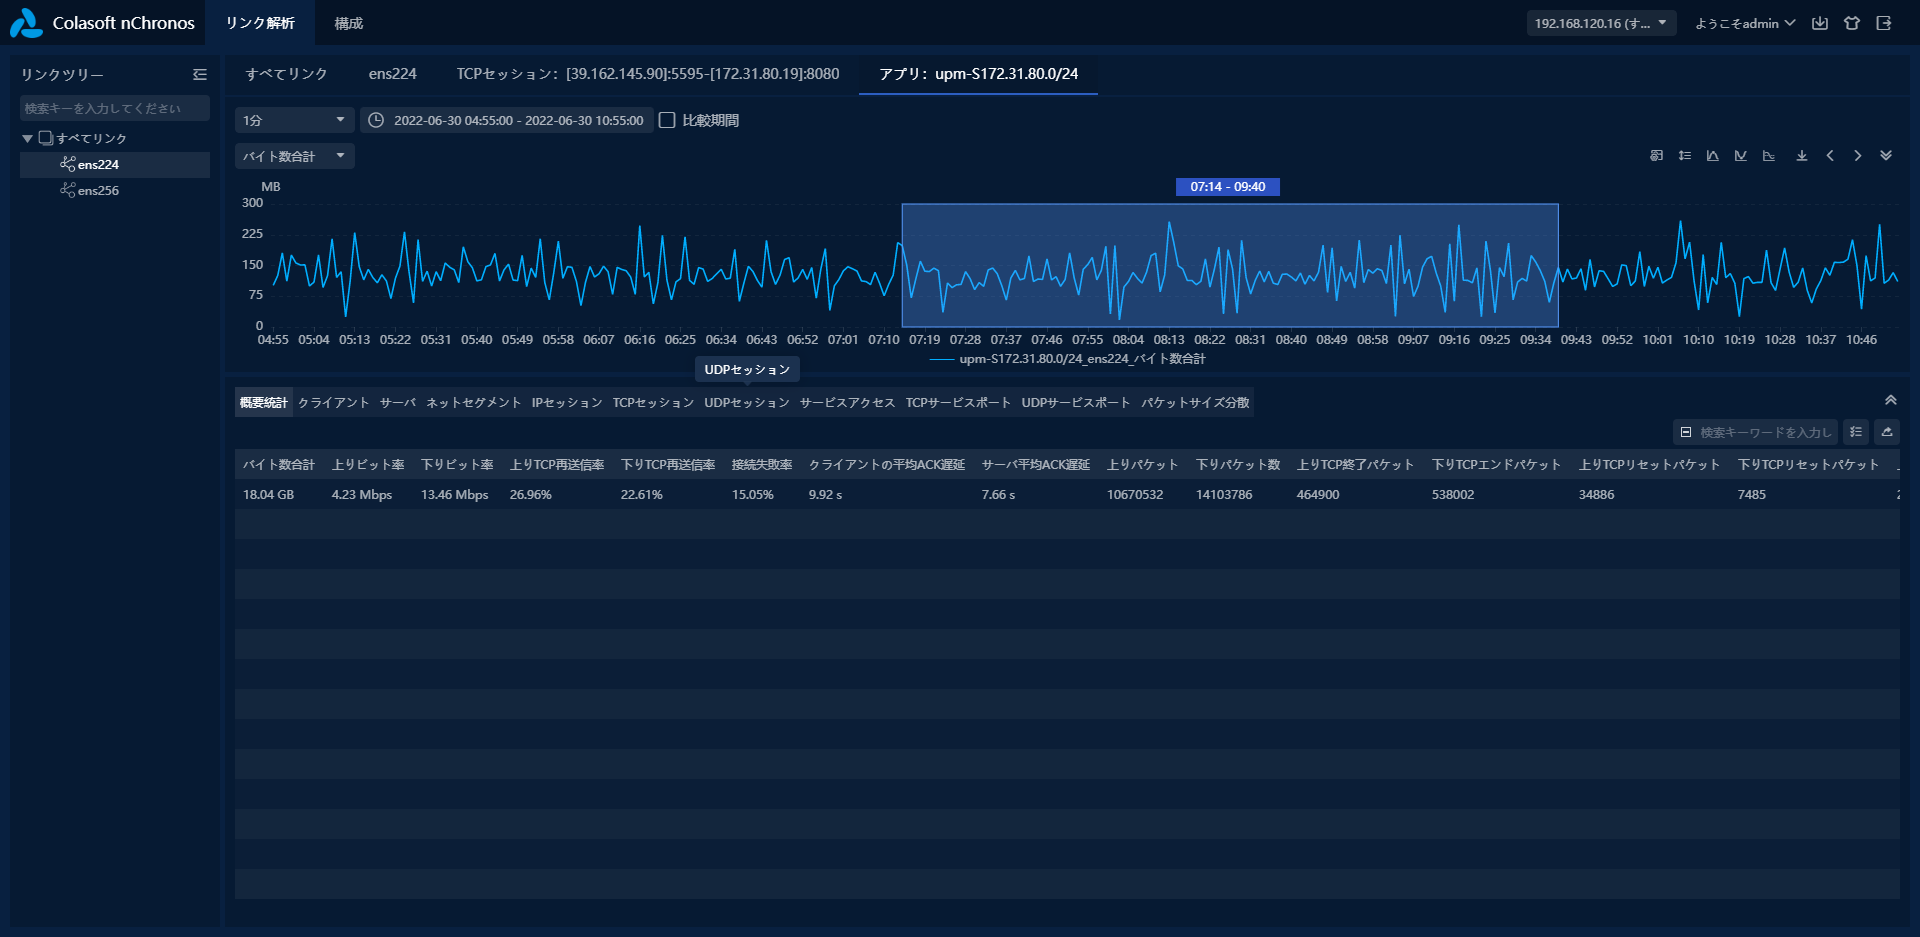Click the link tree search input field
This screenshot has width=1920, height=937.
coord(114,108)
